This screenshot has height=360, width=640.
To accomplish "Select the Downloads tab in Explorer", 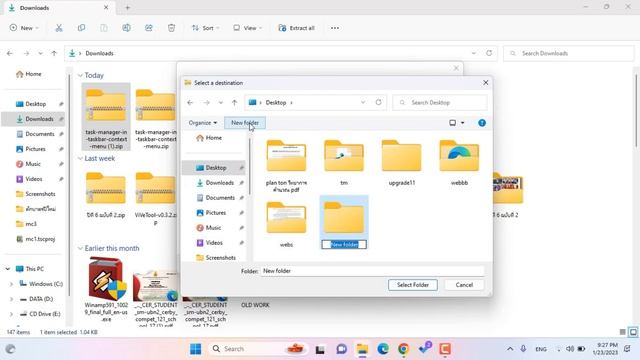I will [59, 8].
